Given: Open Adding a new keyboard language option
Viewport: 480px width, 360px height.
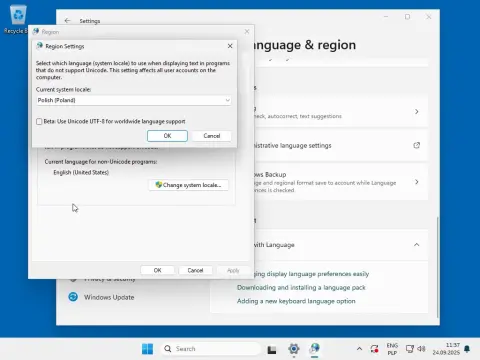Looking at the screenshot, I should click(x=296, y=301).
